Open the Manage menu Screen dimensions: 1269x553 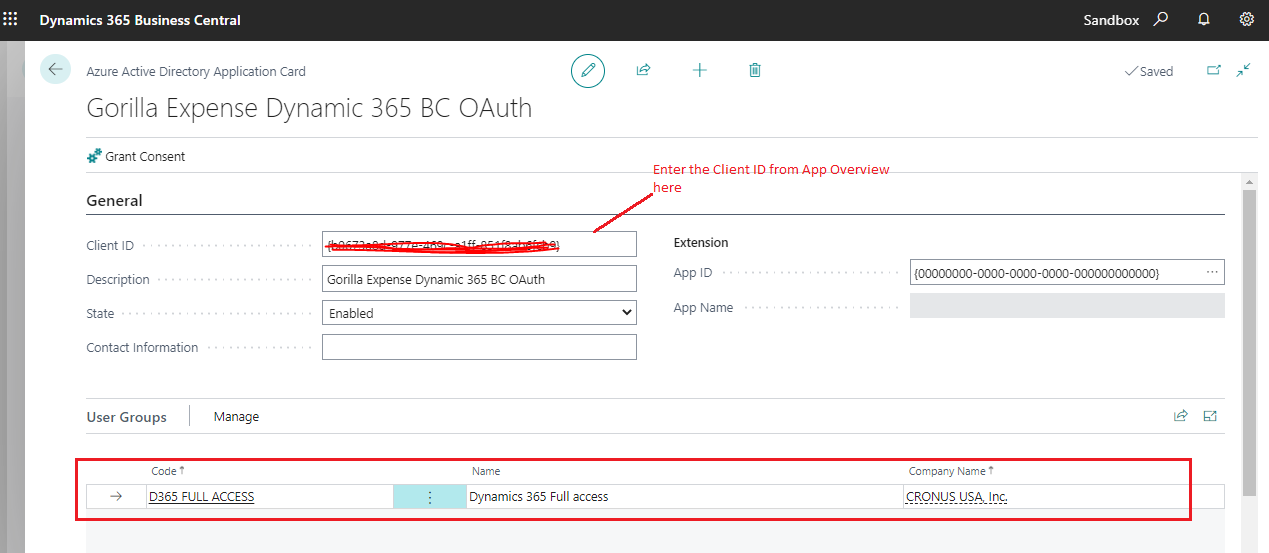(236, 416)
